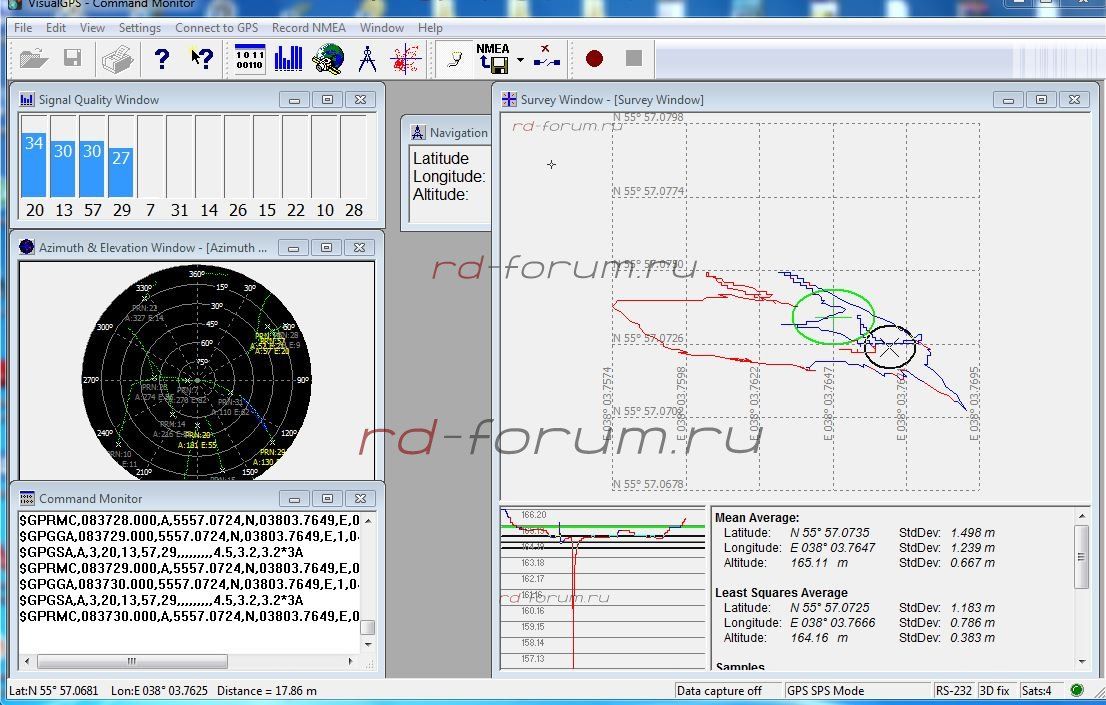The image size is (1106, 705).
Task: Open the Edit menu
Action: pyautogui.click(x=56, y=28)
